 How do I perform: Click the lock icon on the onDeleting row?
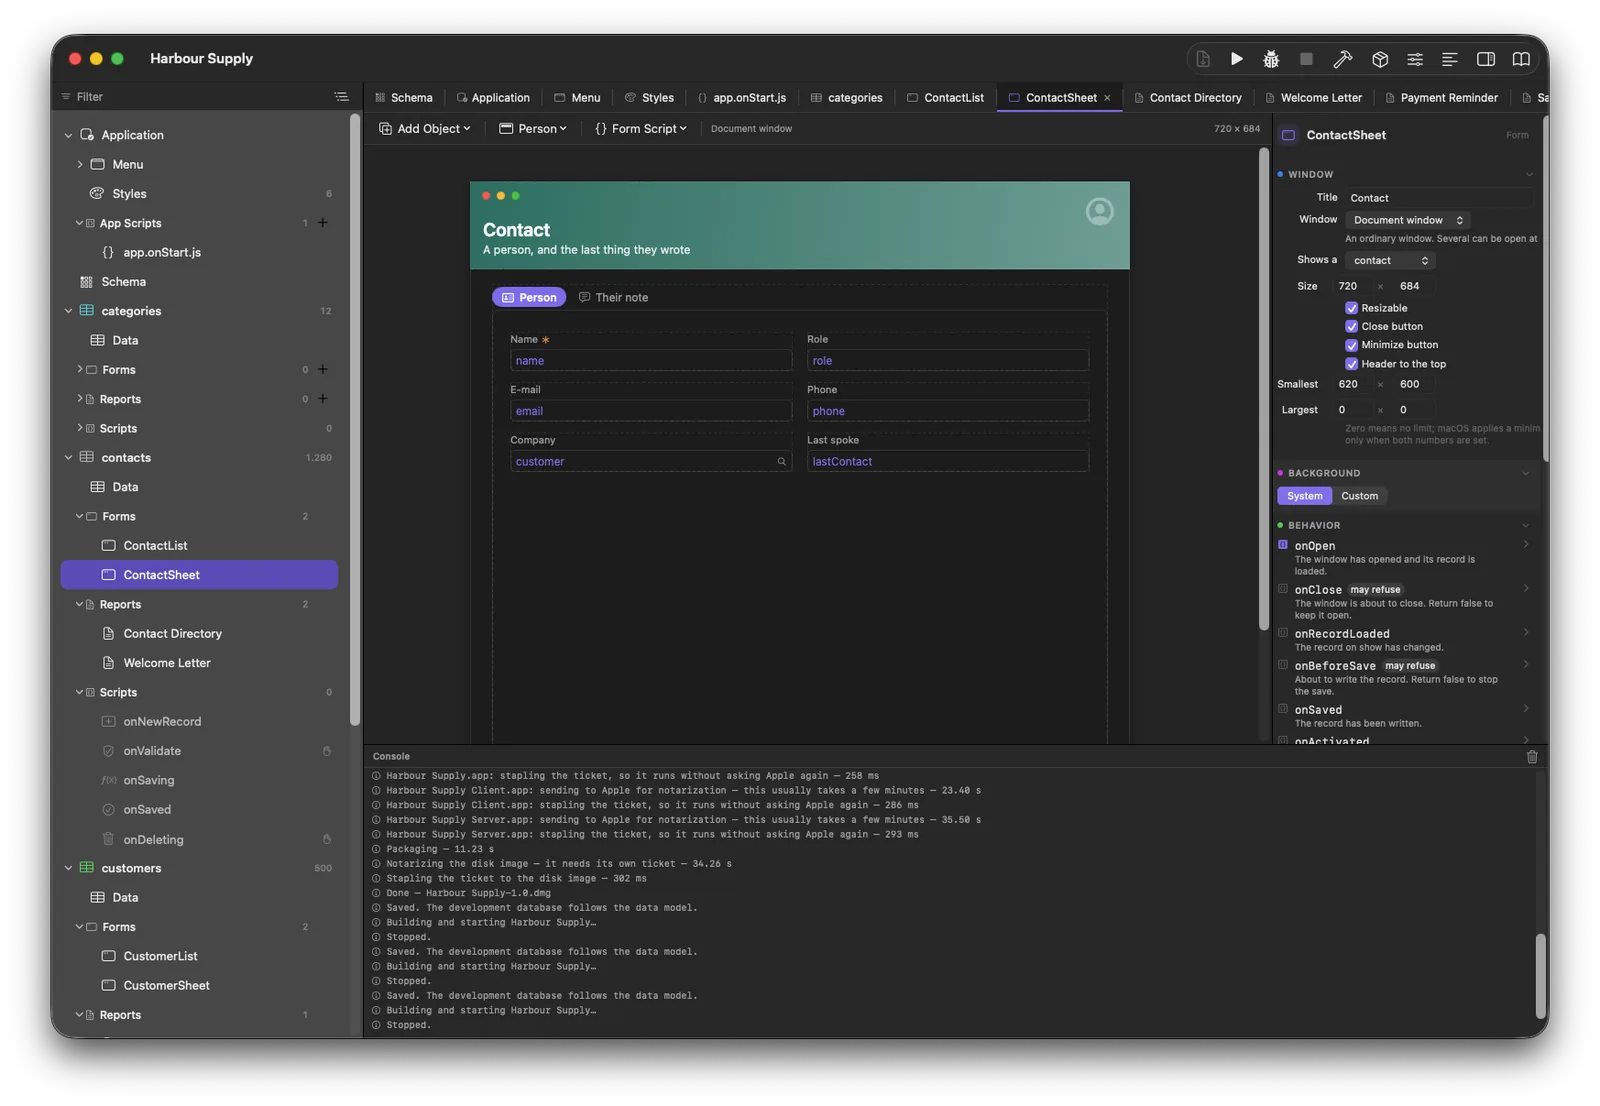[x=327, y=840]
